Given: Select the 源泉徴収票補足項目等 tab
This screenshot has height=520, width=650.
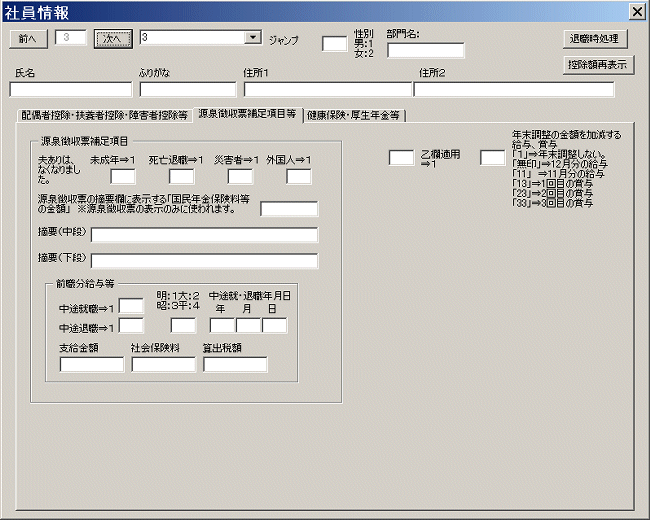Looking at the screenshot, I should point(247,115).
